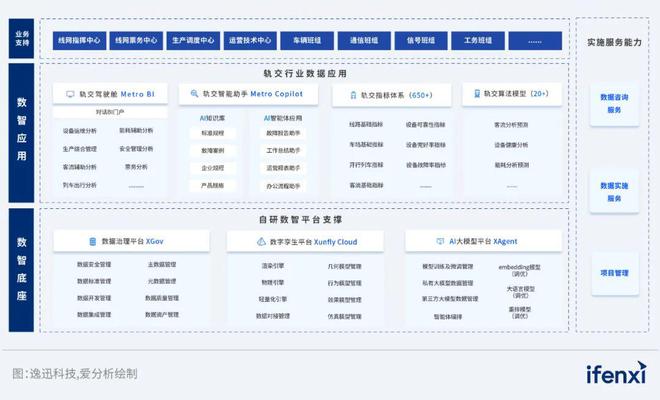This screenshot has height=400, width=660.
Task: Open the 数据实施服务 card
Action: [615, 192]
